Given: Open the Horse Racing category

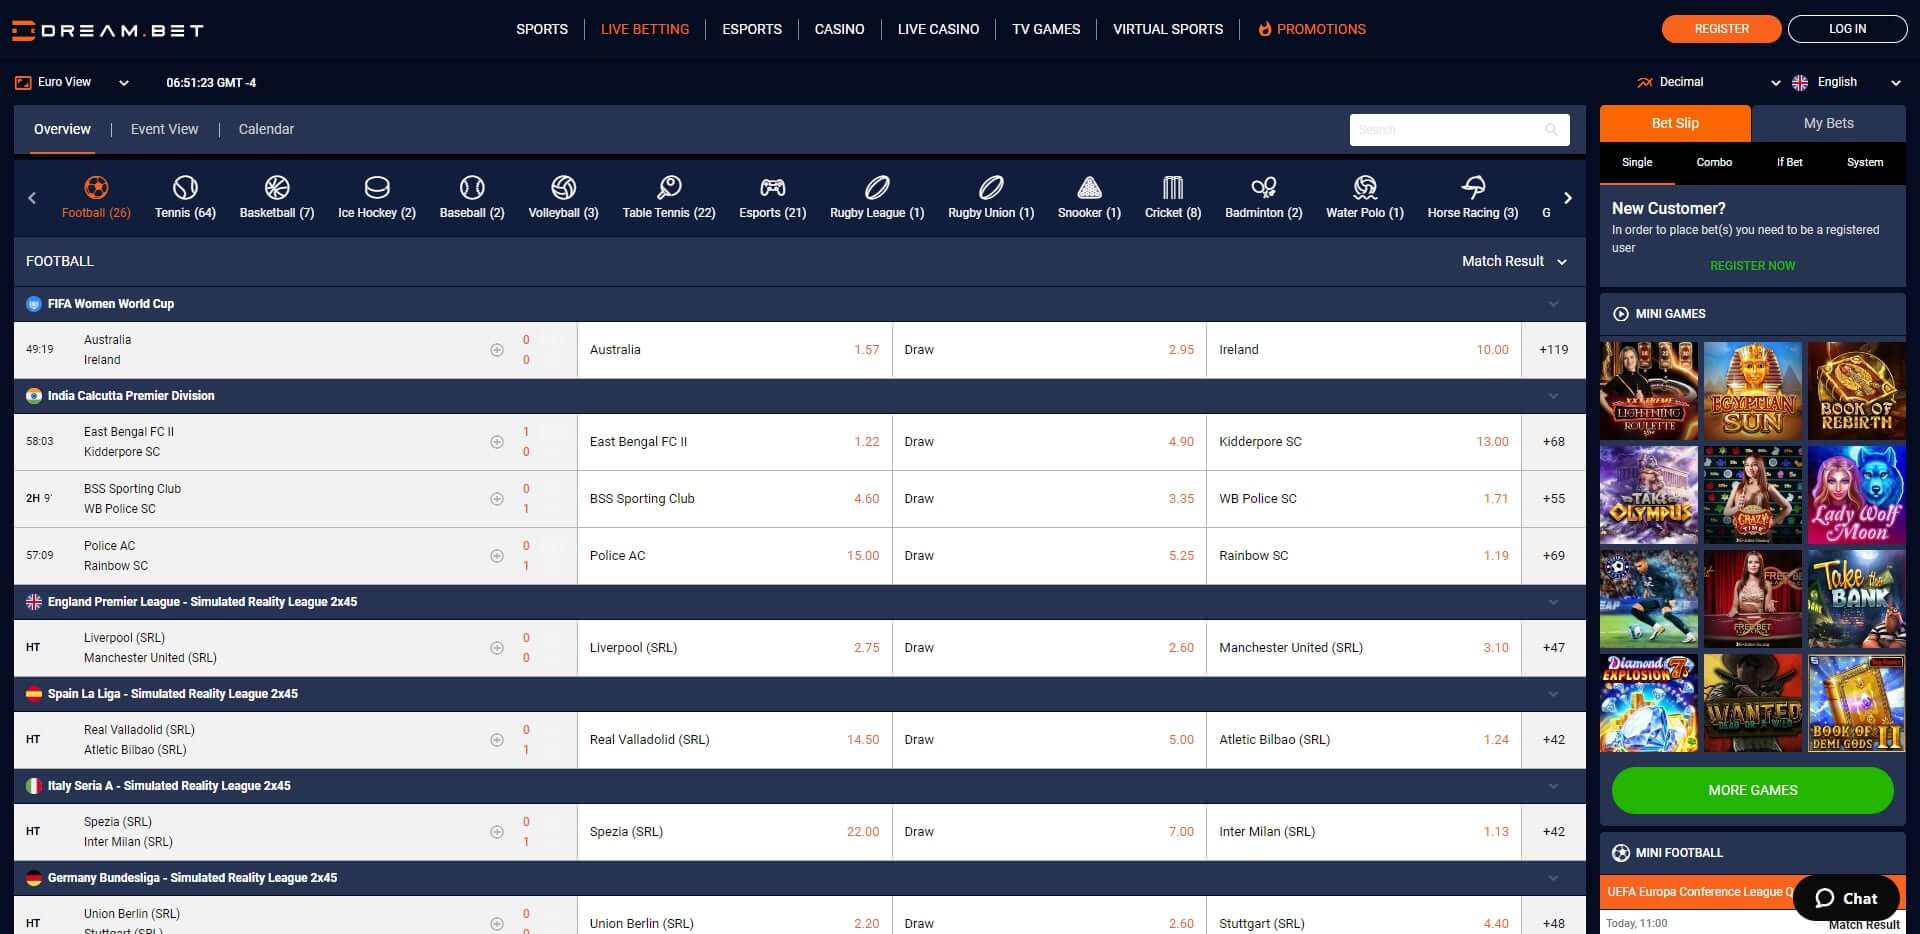Looking at the screenshot, I should click(x=1472, y=190).
